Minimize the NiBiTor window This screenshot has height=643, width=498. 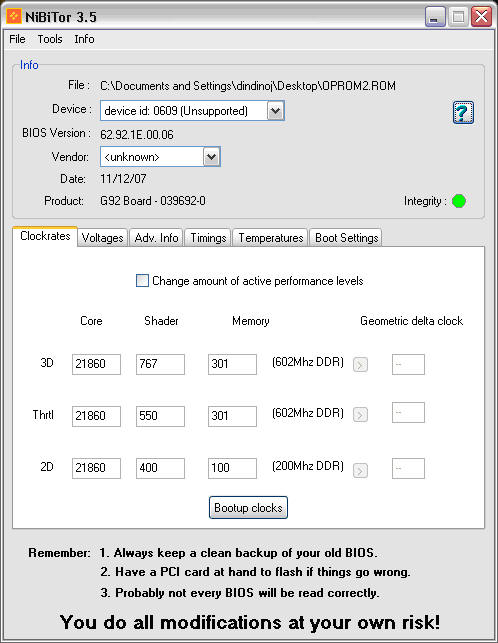click(435, 17)
